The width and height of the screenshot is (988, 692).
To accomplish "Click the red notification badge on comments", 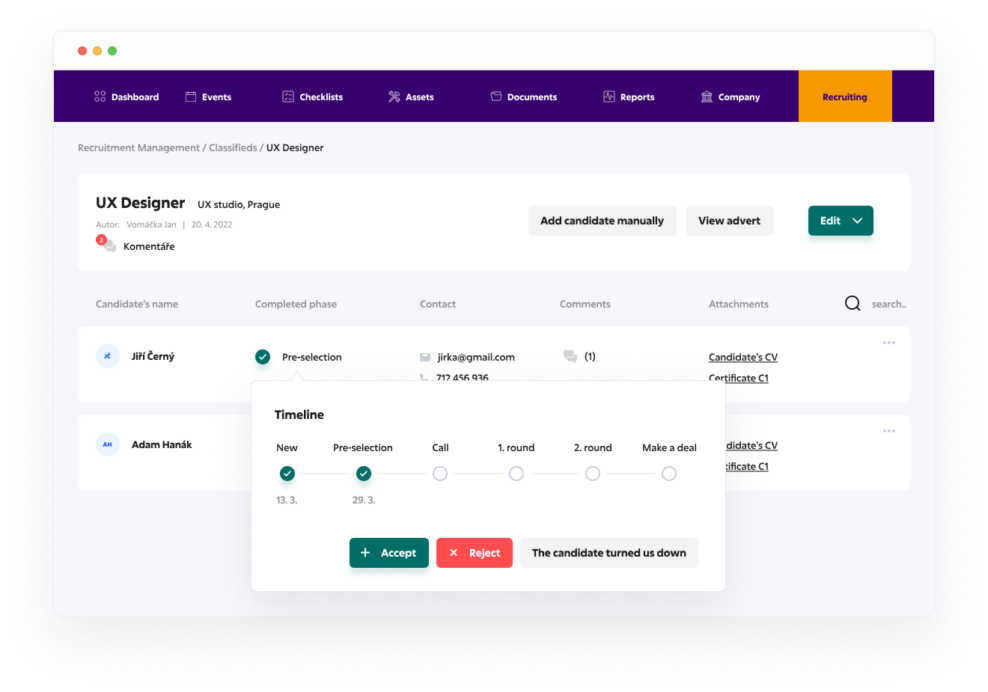I will click(x=101, y=239).
